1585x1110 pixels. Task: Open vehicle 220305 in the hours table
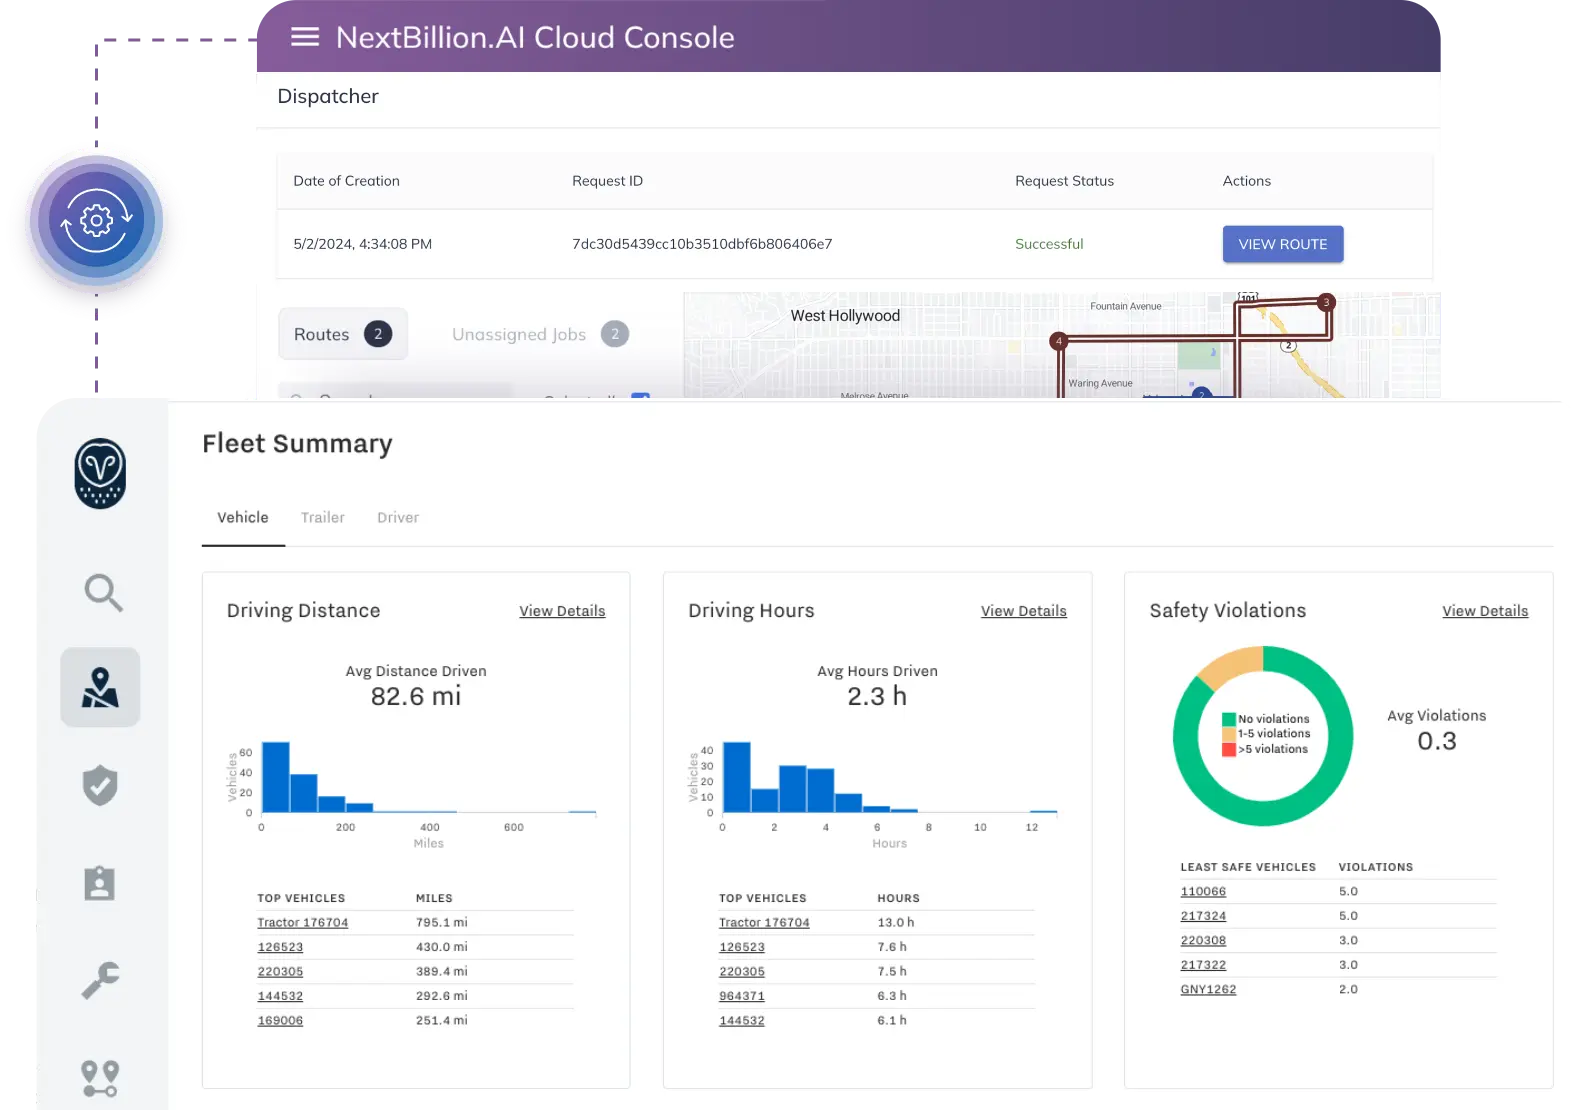[742, 971]
